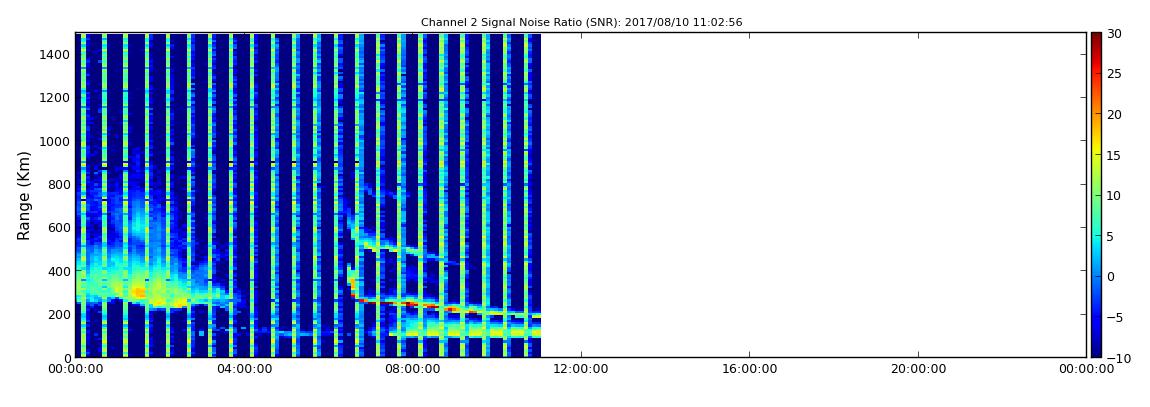This screenshot has width=1150, height=407.
Task: Click the 20:00:00 time axis label
Action: tap(917, 370)
